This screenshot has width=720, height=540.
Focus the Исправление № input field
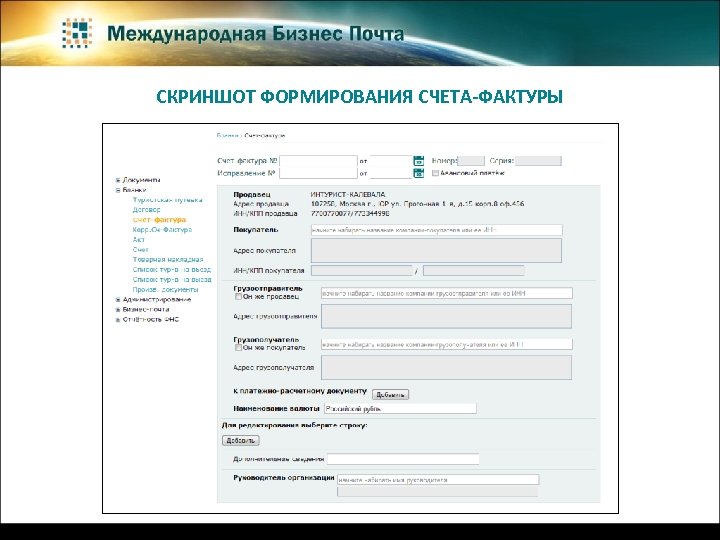click(x=318, y=174)
